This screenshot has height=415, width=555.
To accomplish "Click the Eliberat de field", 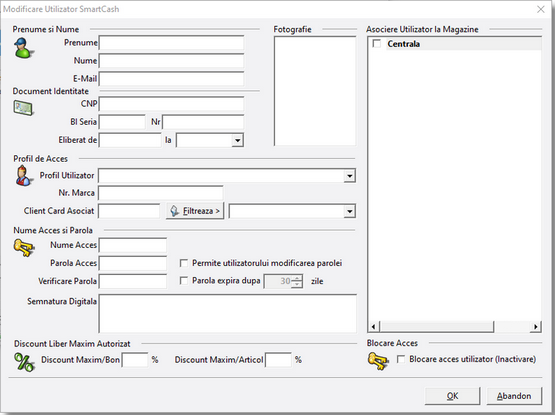I will [130, 140].
